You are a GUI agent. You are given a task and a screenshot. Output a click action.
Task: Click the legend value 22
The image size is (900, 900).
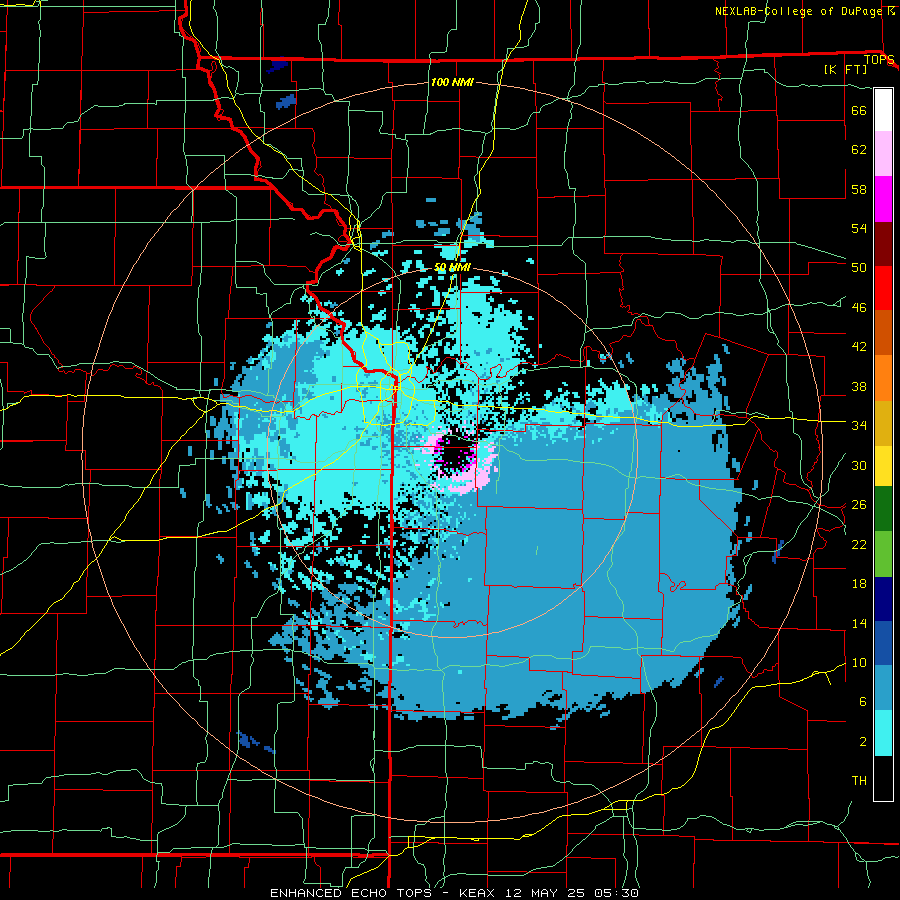pos(859,544)
